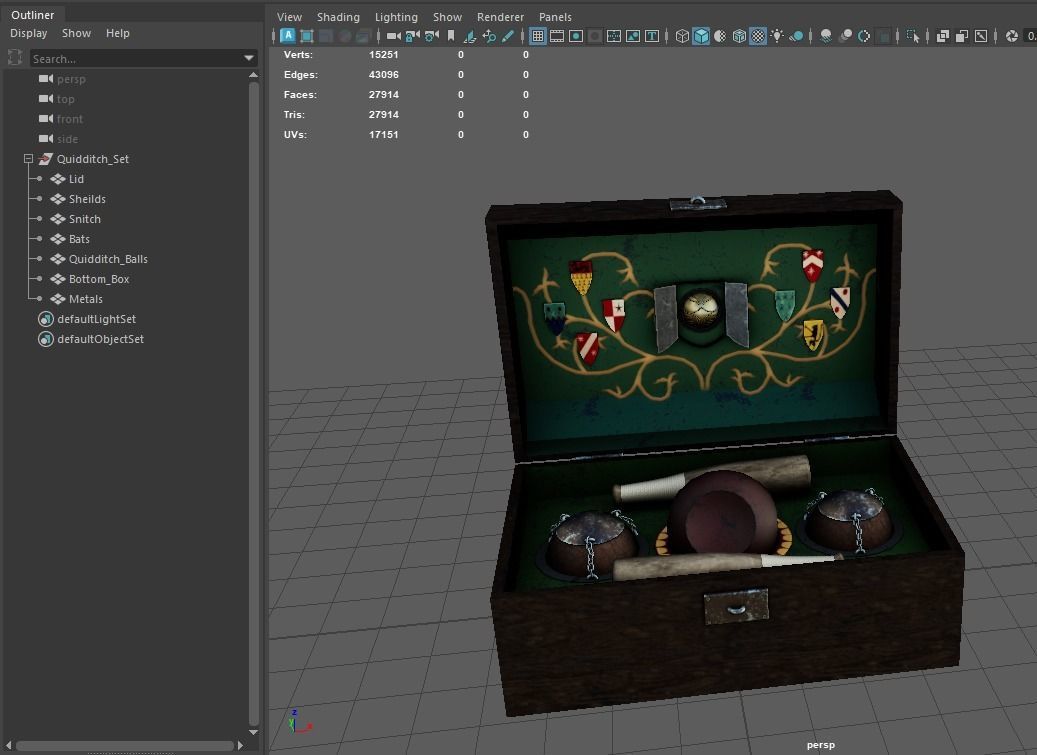Image resolution: width=1037 pixels, height=755 pixels.
Task: Click the image plane icon
Action: click(x=470, y=36)
